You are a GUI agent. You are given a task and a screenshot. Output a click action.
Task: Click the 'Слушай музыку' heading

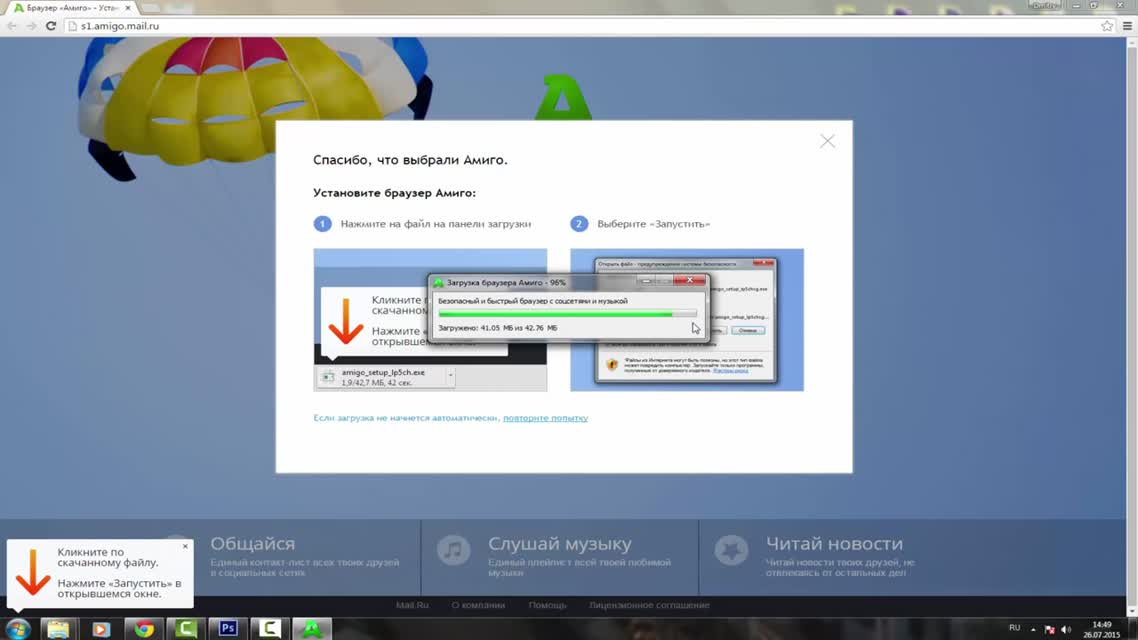(560, 543)
